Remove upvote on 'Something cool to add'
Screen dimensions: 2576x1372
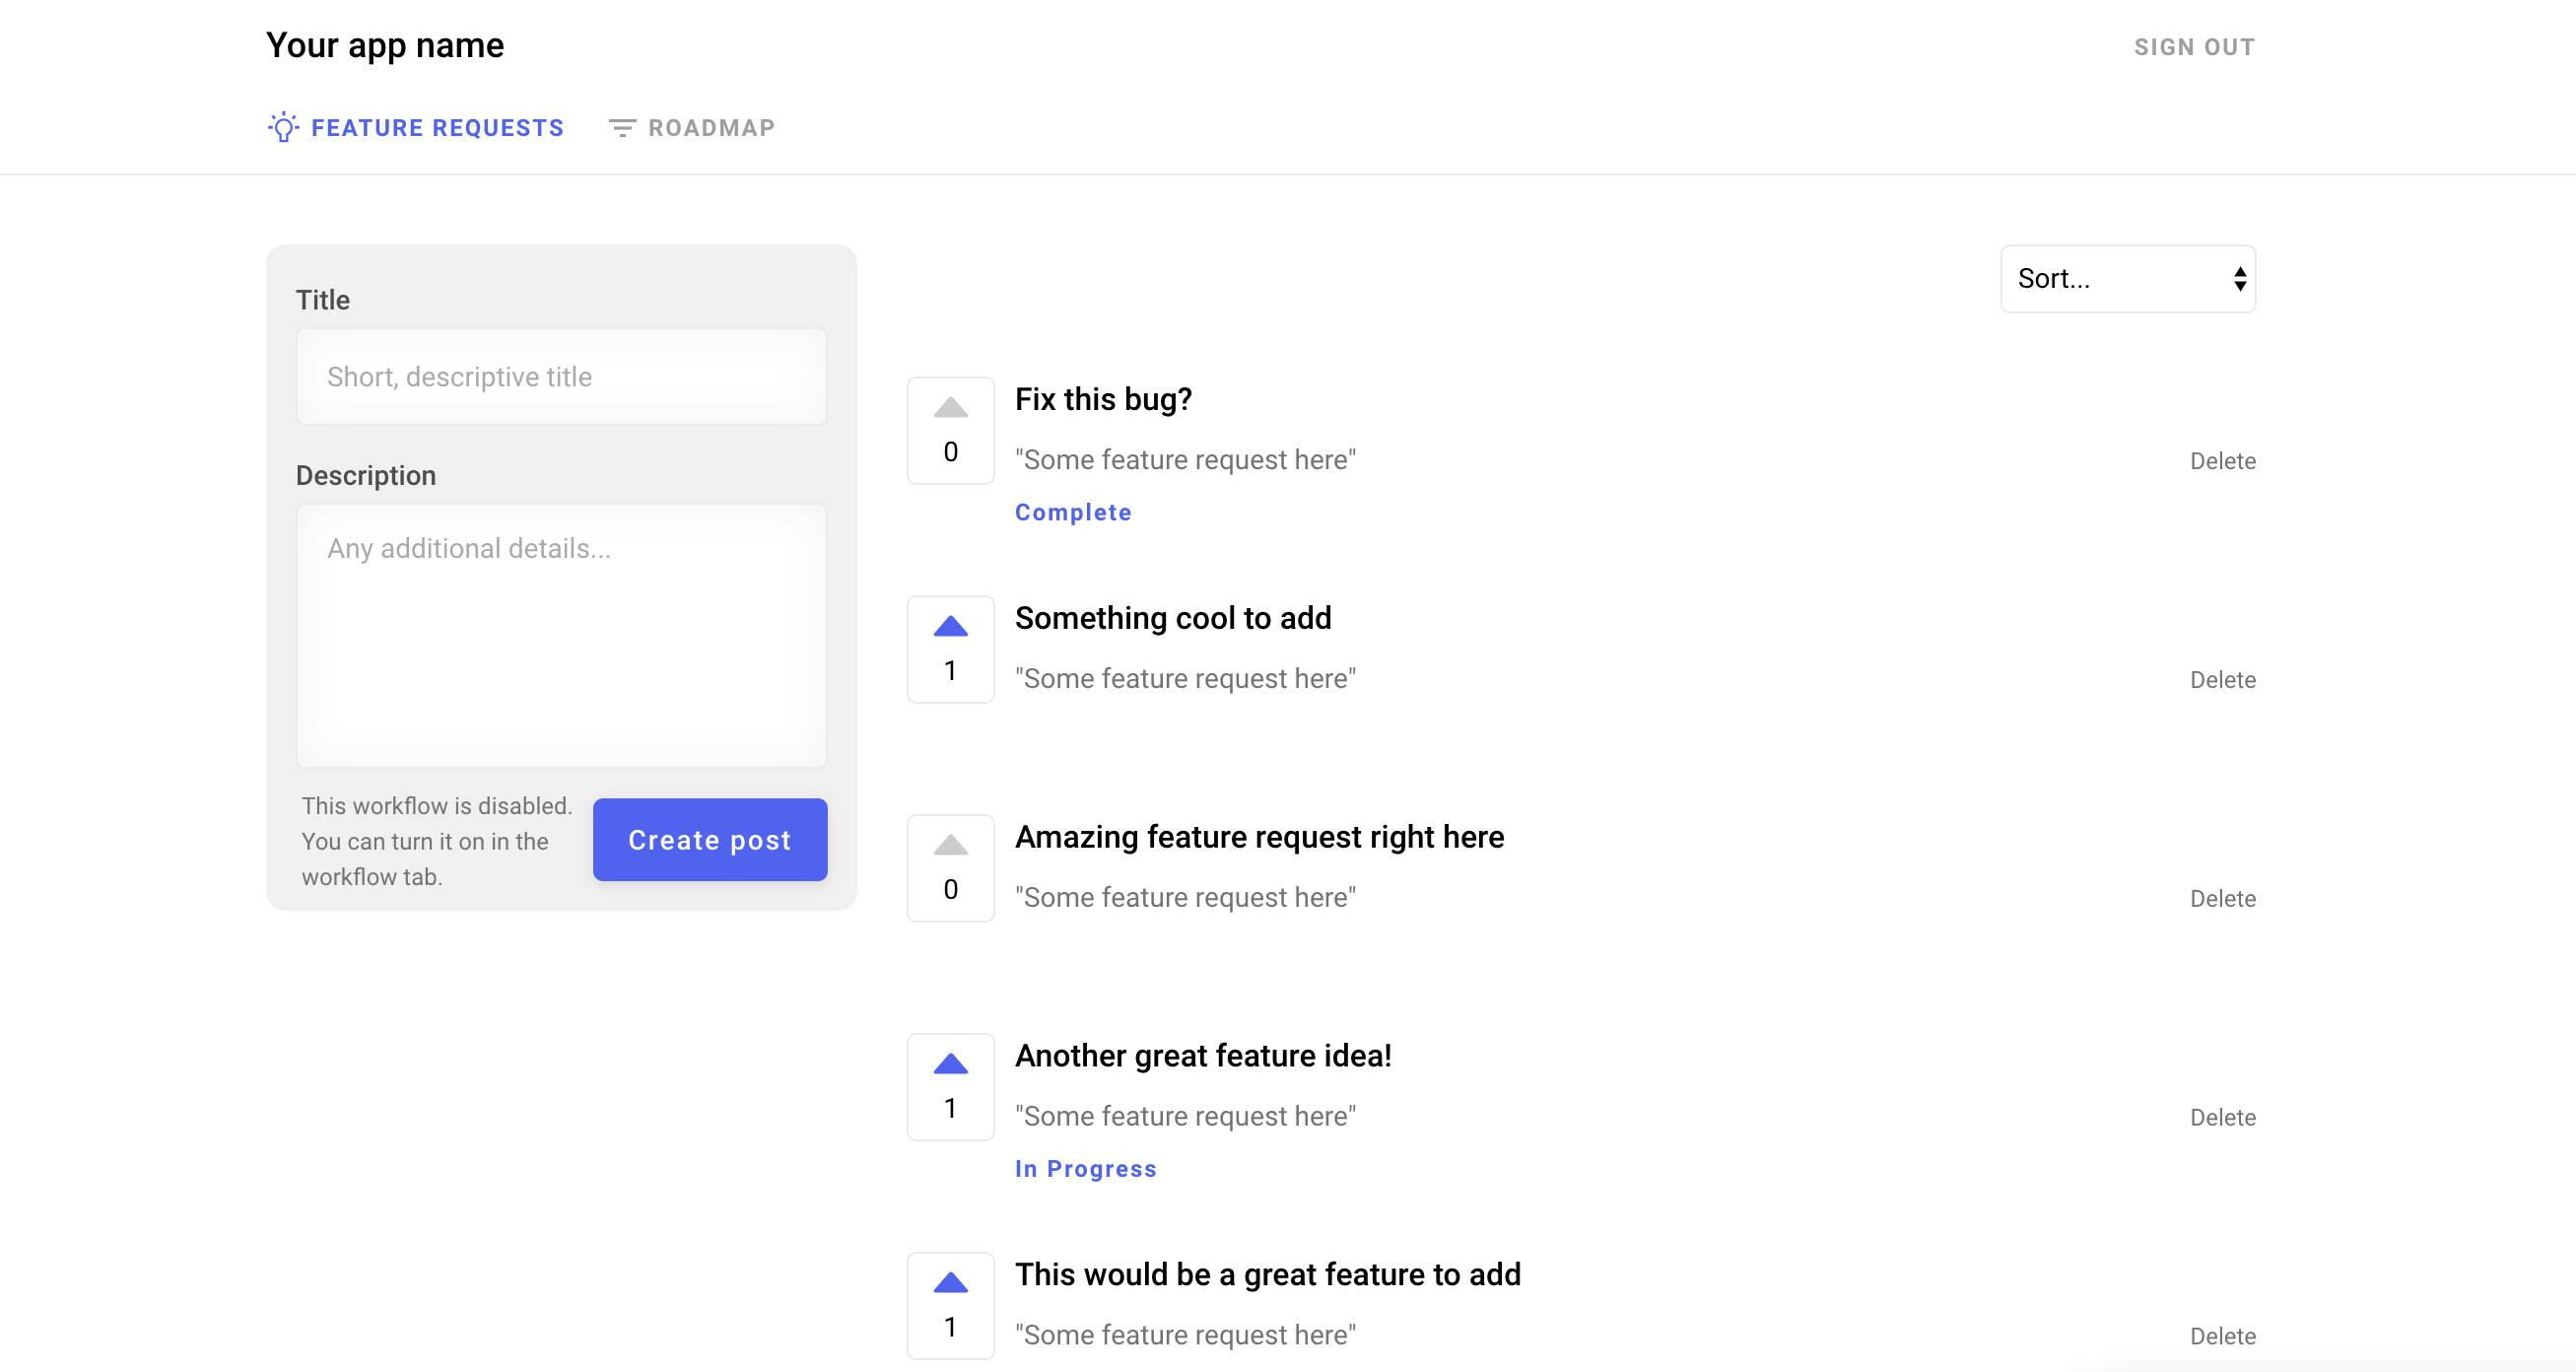point(950,627)
